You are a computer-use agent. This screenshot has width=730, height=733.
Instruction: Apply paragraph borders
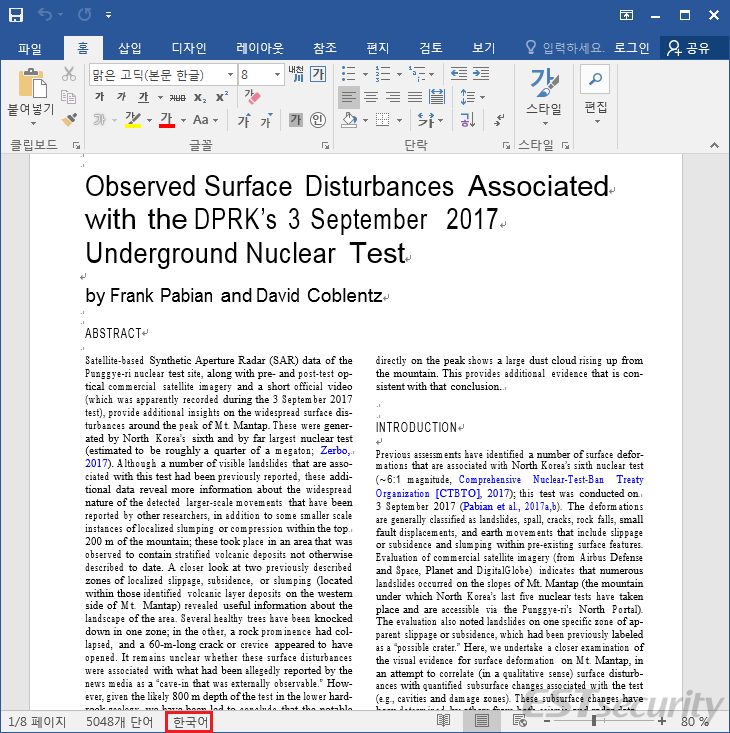[x=383, y=120]
